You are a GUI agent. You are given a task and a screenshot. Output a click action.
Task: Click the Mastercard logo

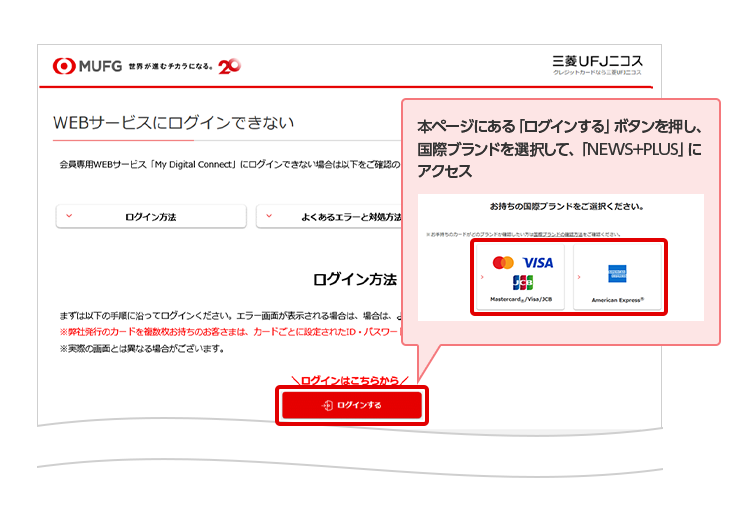pos(503,262)
